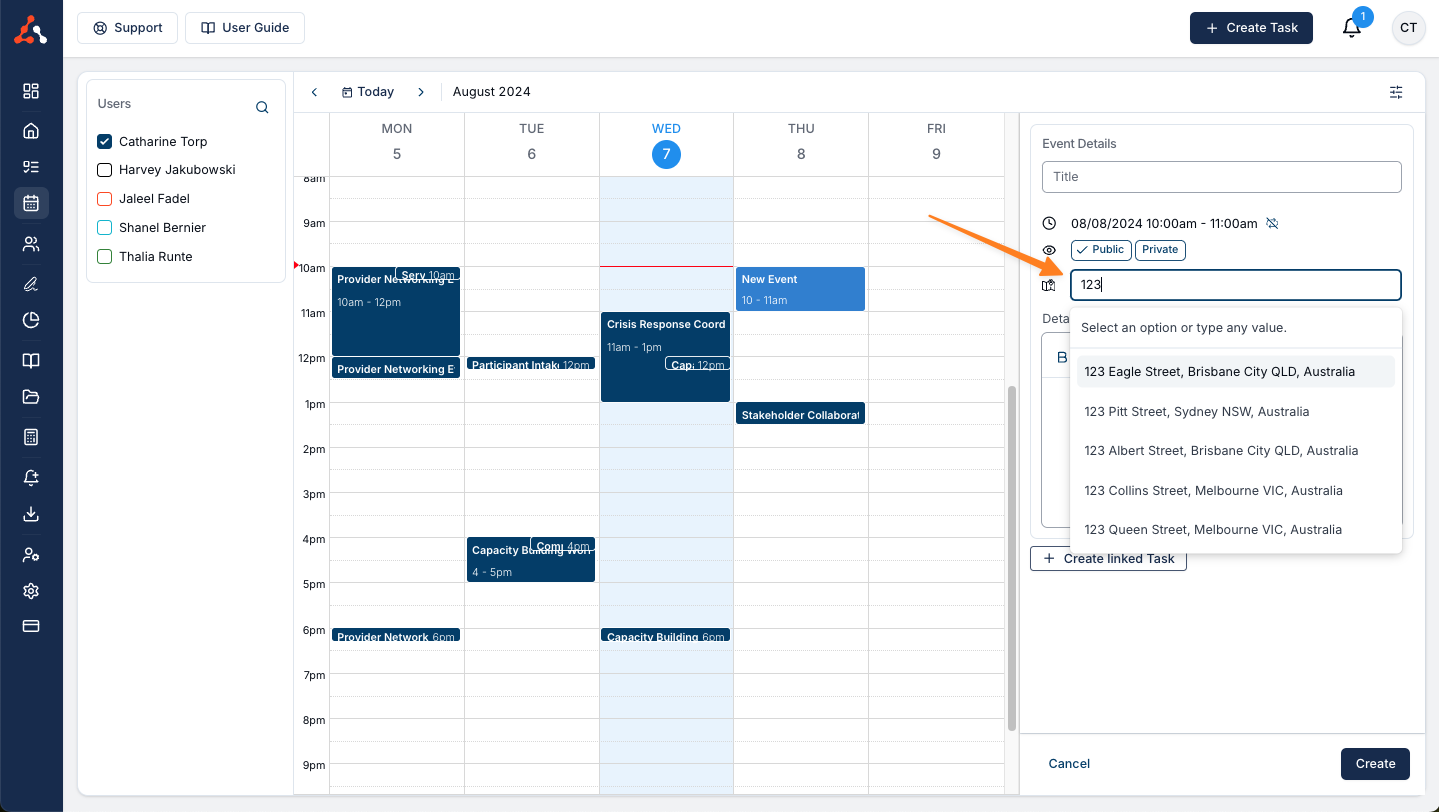The image size is (1439, 812).
Task: Set event visibility to Private
Action: coord(1160,250)
